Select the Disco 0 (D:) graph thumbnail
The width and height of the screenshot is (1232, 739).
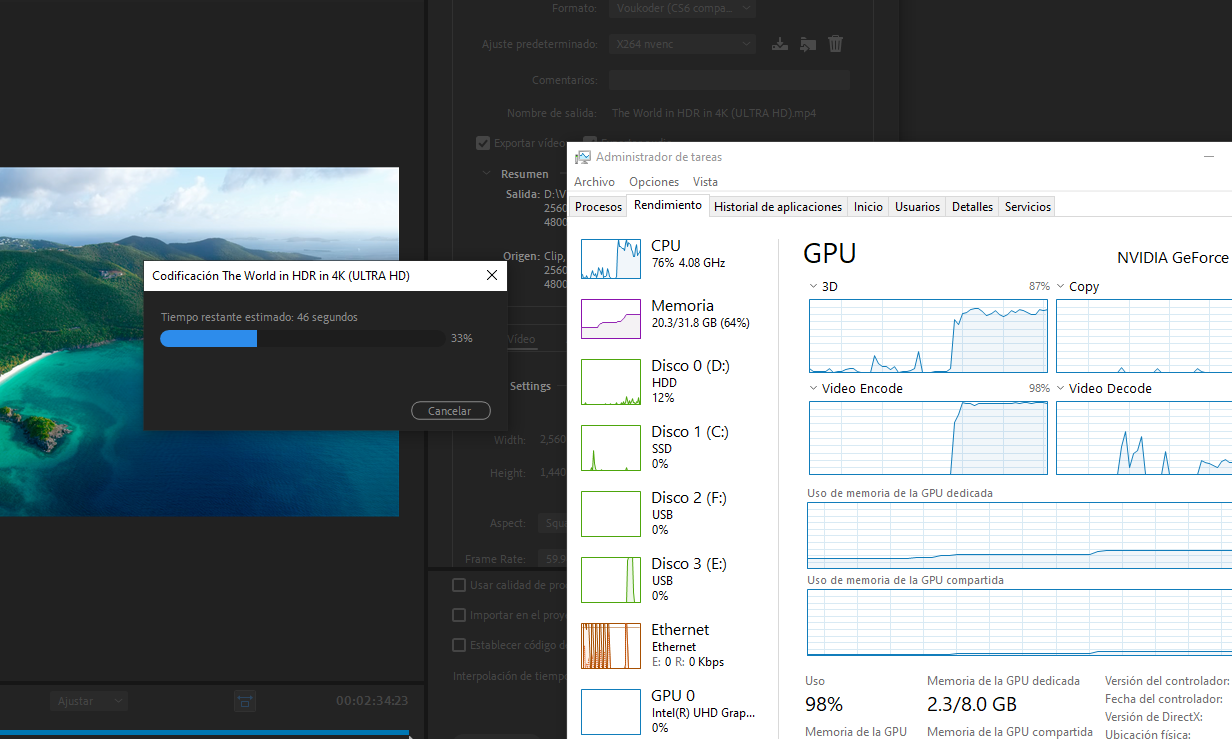coord(611,383)
